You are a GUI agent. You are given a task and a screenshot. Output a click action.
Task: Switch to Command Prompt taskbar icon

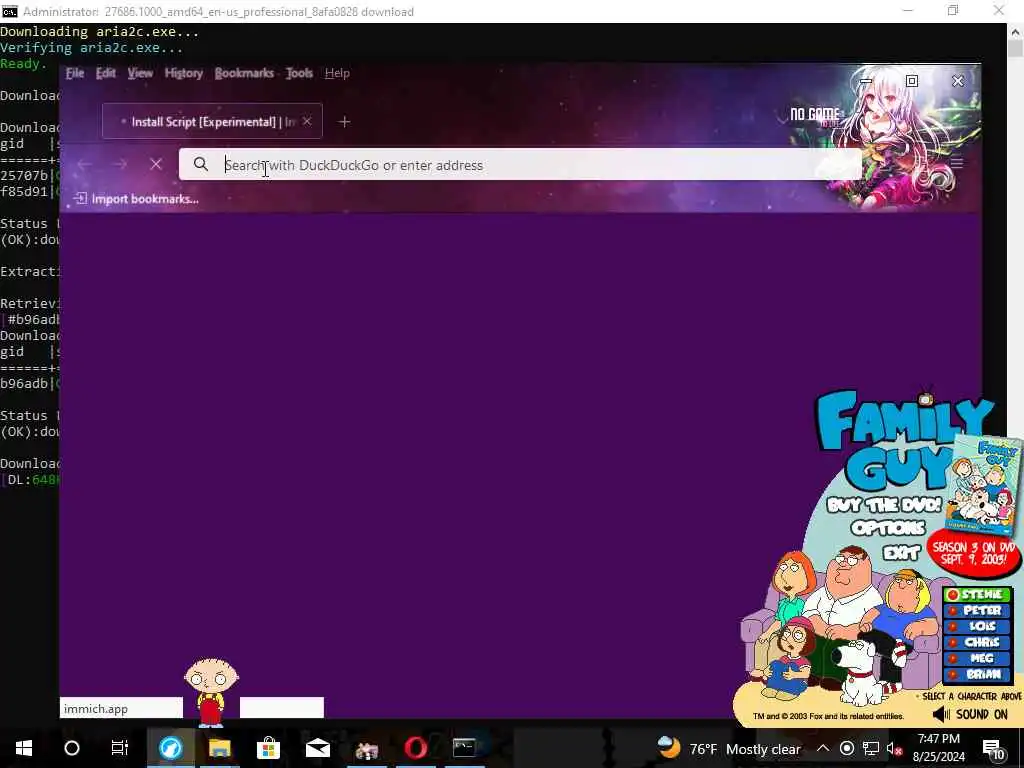[x=464, y=748]
